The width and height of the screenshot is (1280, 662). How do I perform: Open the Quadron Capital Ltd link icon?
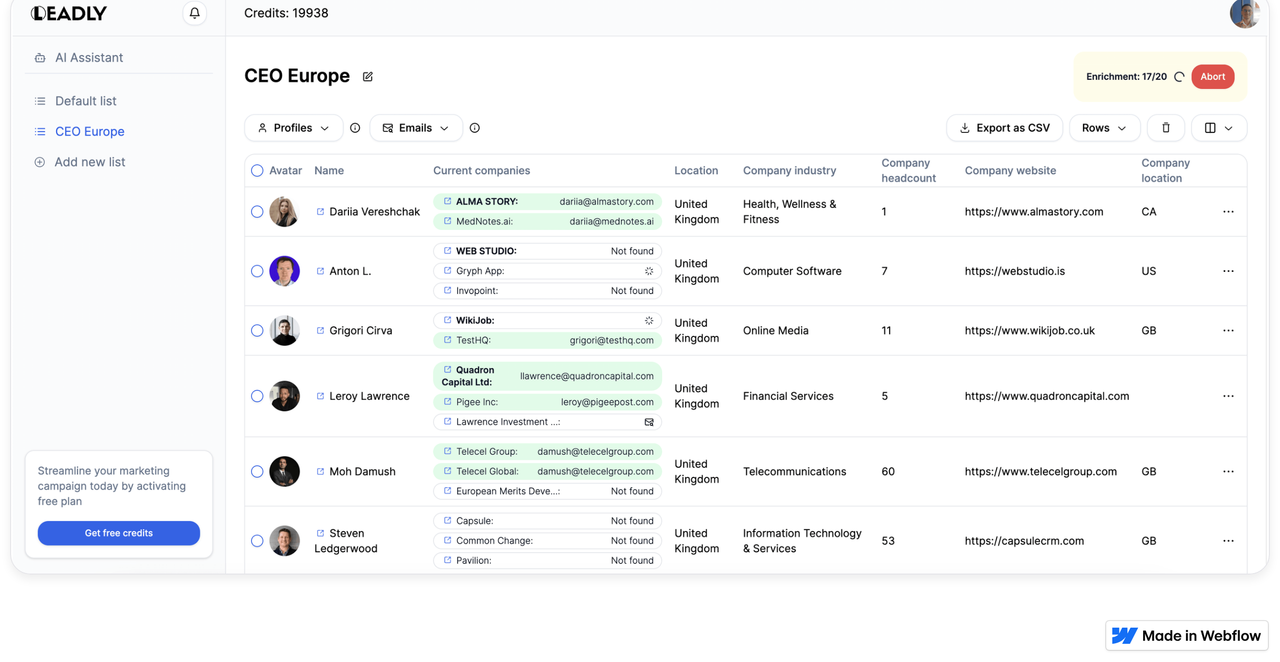[447, 370]
